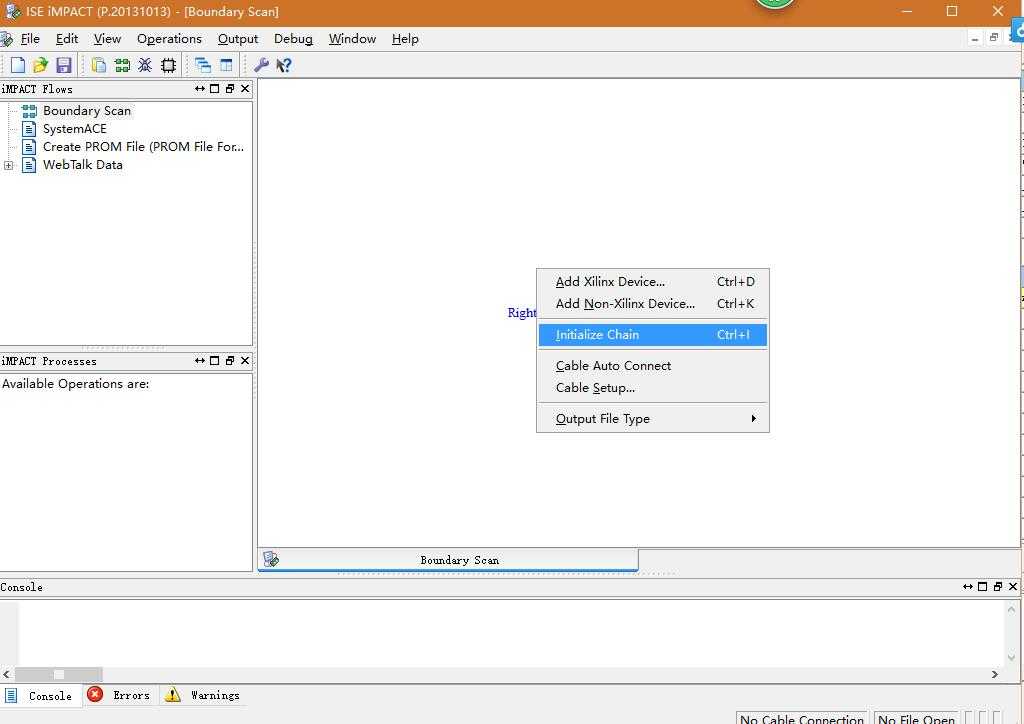Select Boundary Scan in iMPACT Flows
The image size is (1024, 724).
(x=87, y=111)
